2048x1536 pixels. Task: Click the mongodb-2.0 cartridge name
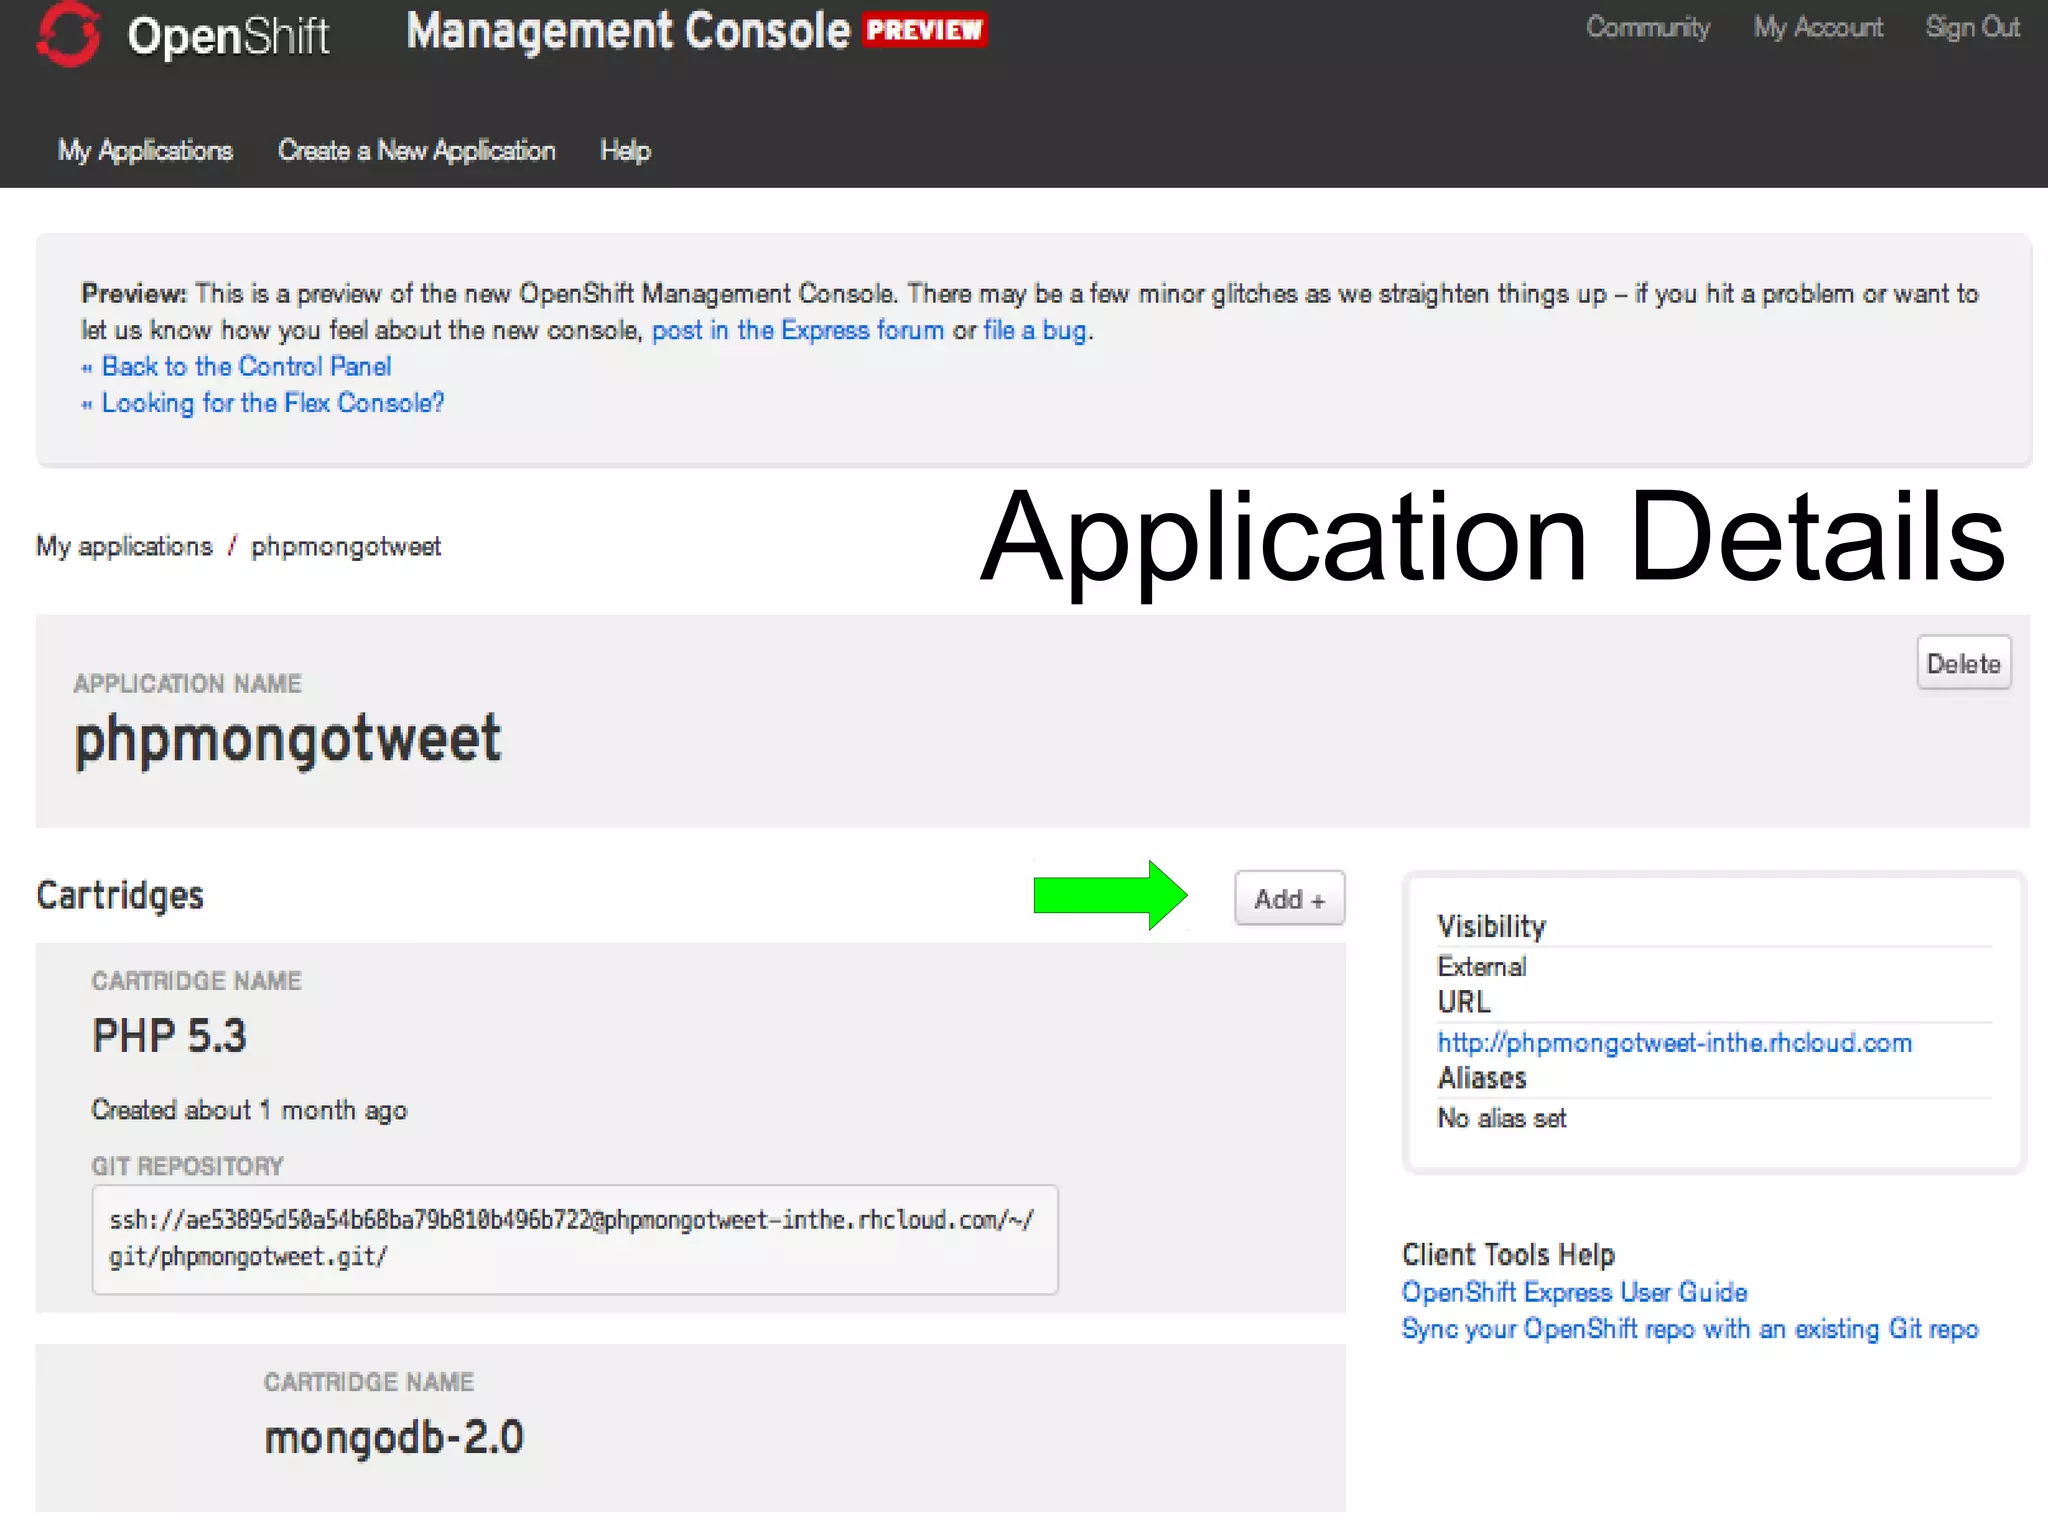click(x=393, y=1437)
